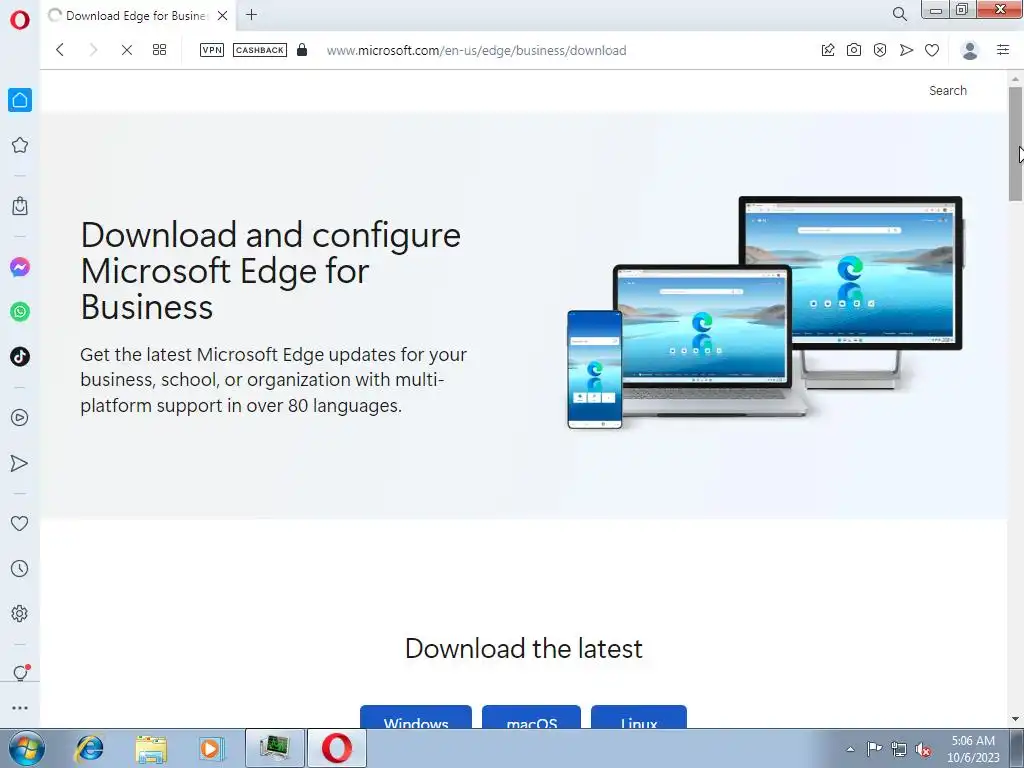
Task: Click the Linux download button
Action: point(639,717)
